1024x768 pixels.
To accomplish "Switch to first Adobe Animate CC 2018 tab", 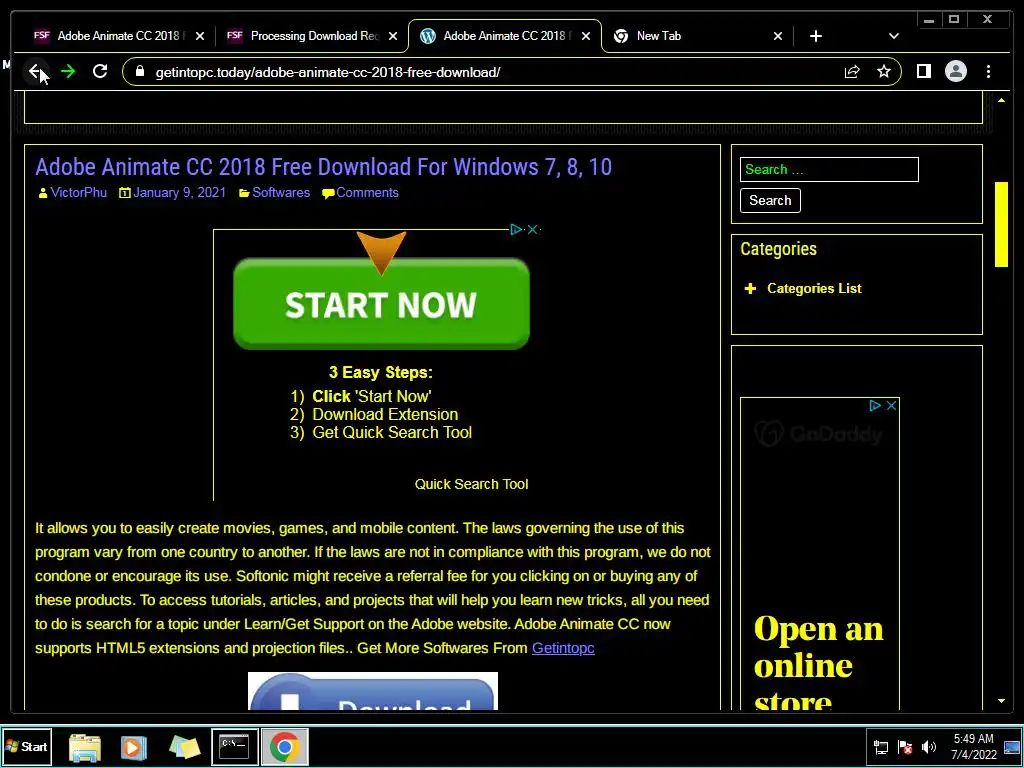I will coord(117,36).
